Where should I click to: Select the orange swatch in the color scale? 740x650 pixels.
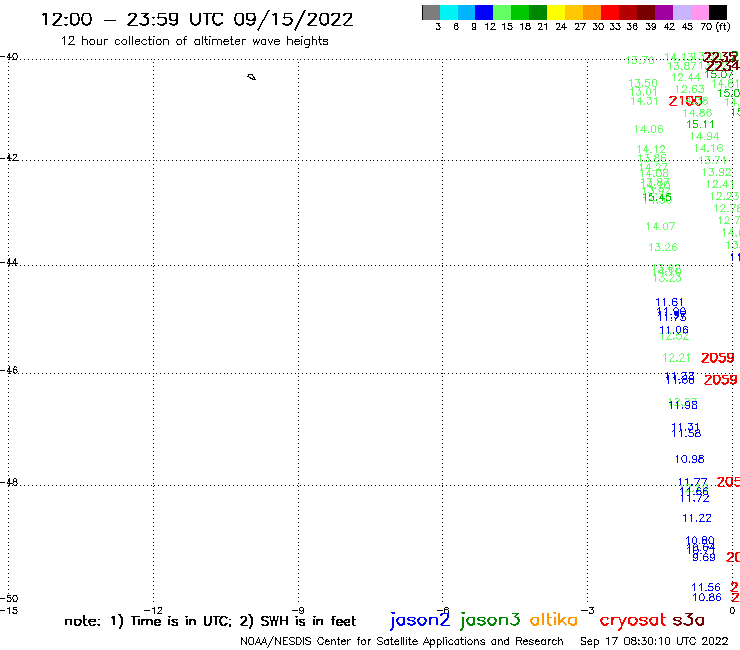pyautogui.click(x=592, y=12)
